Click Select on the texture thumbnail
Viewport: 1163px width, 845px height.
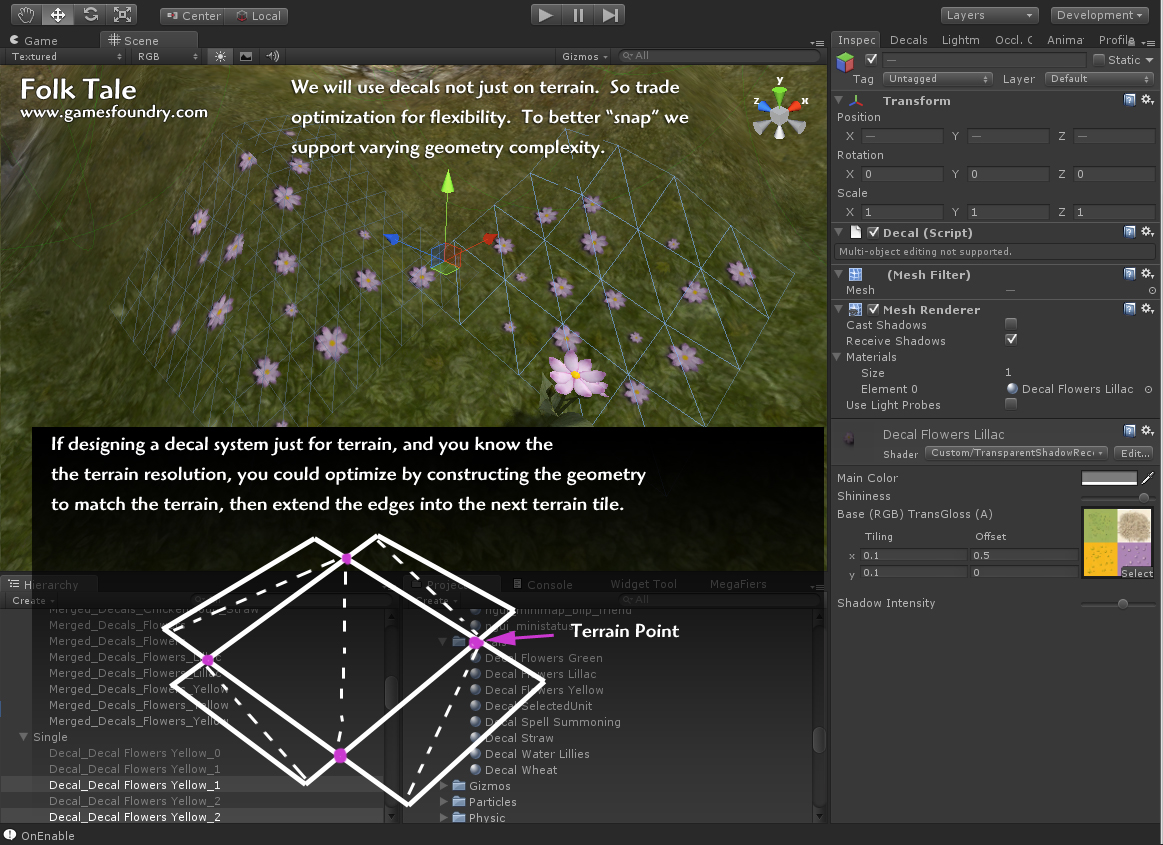point(1136,573)
